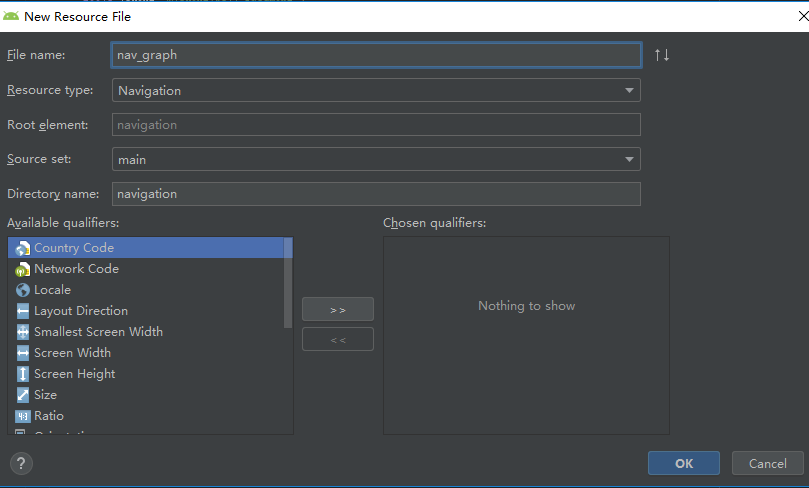The image size is (809, 488).
Task: Close the New Resource File dialog
Action: click(x=803, y=16)
